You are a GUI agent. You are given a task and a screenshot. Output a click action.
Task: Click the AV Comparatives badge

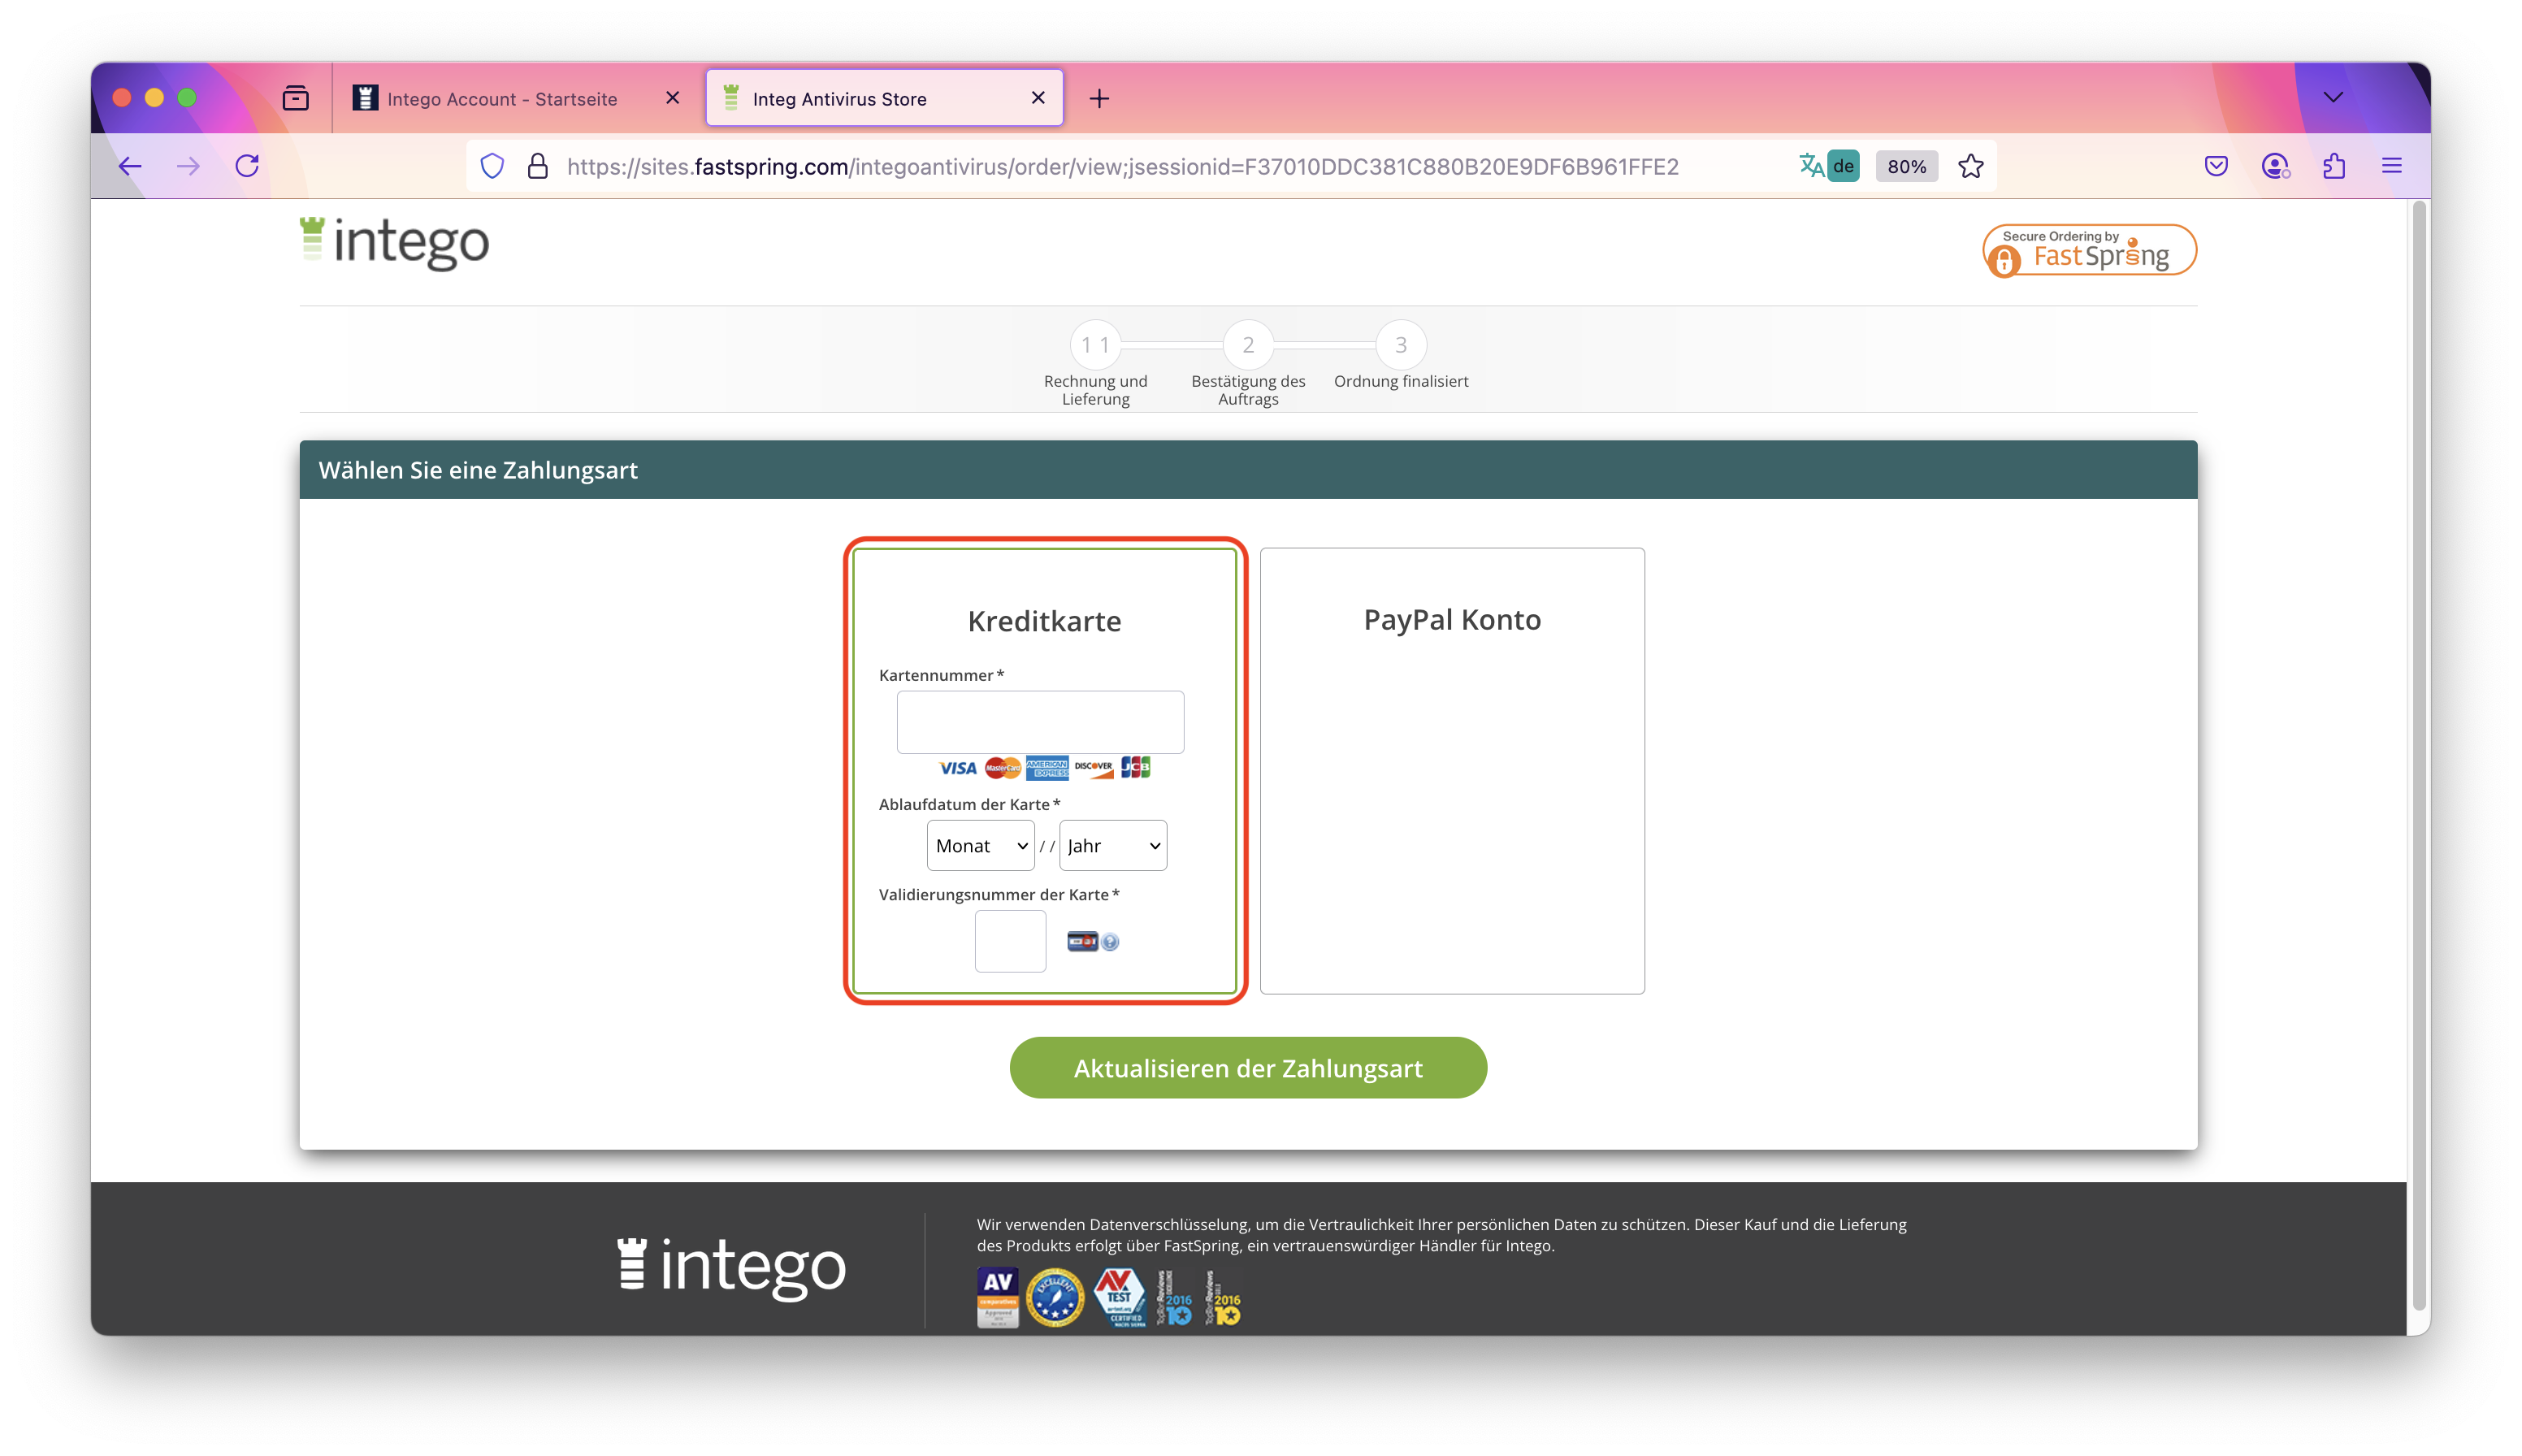(x=997, y=1298)
